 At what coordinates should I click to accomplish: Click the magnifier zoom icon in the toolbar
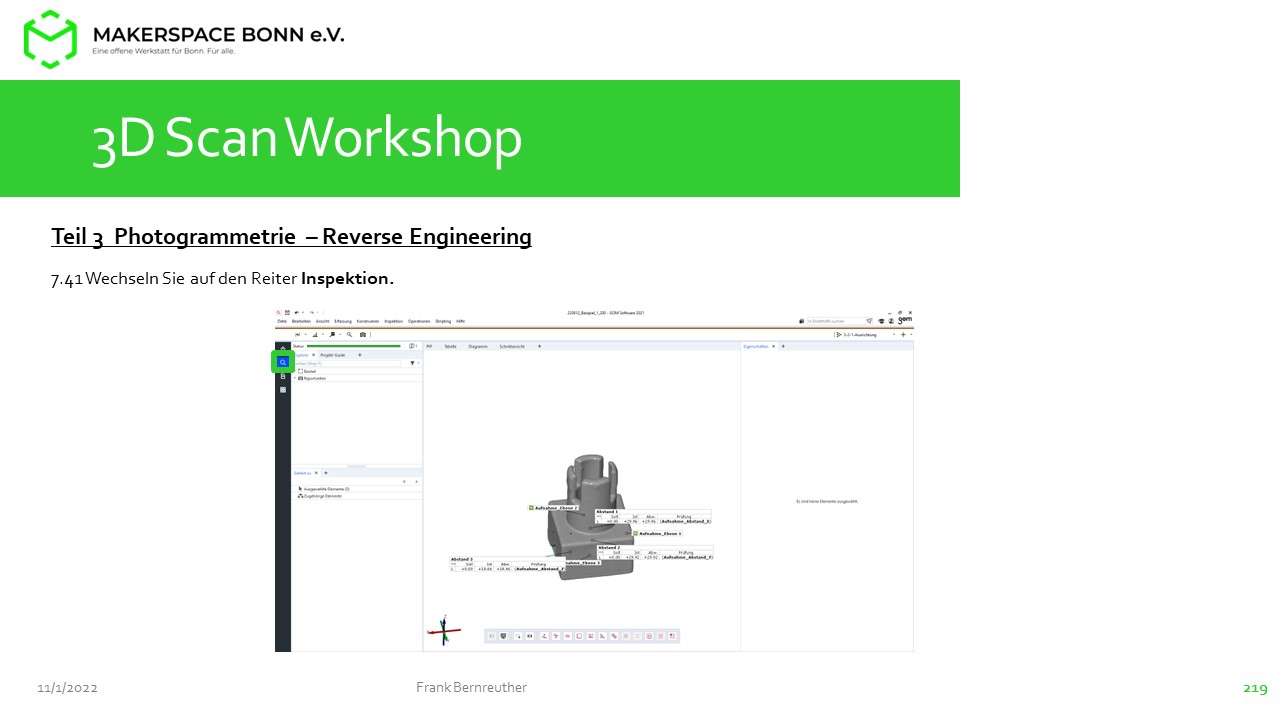pos(349,335)
